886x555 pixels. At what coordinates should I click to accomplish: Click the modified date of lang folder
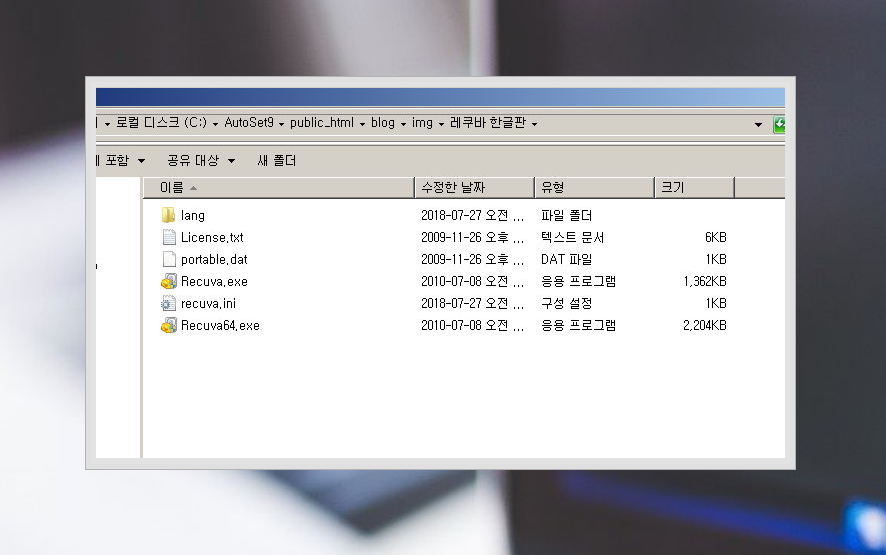point(472,215)
